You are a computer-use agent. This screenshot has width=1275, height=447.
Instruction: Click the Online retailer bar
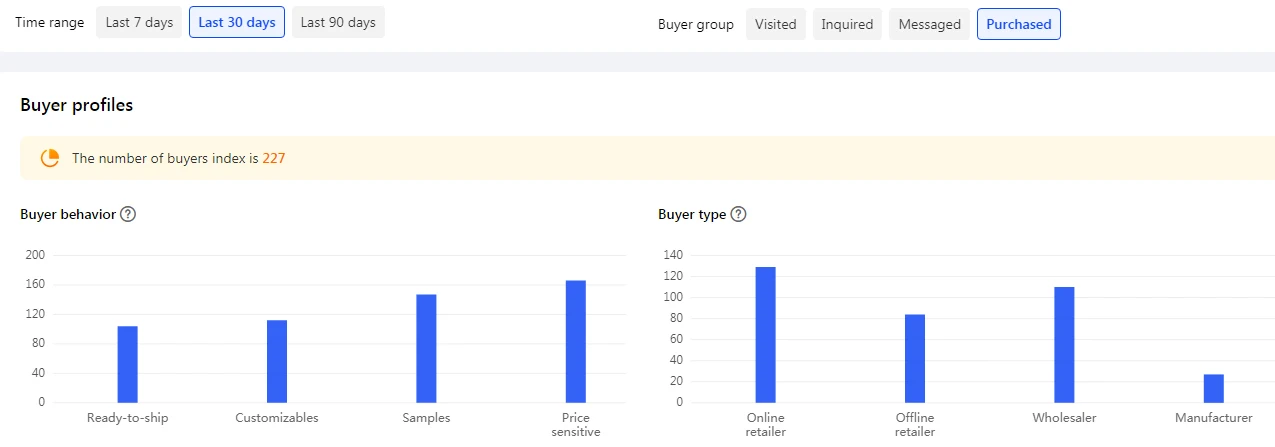click(x=765, y=334)
